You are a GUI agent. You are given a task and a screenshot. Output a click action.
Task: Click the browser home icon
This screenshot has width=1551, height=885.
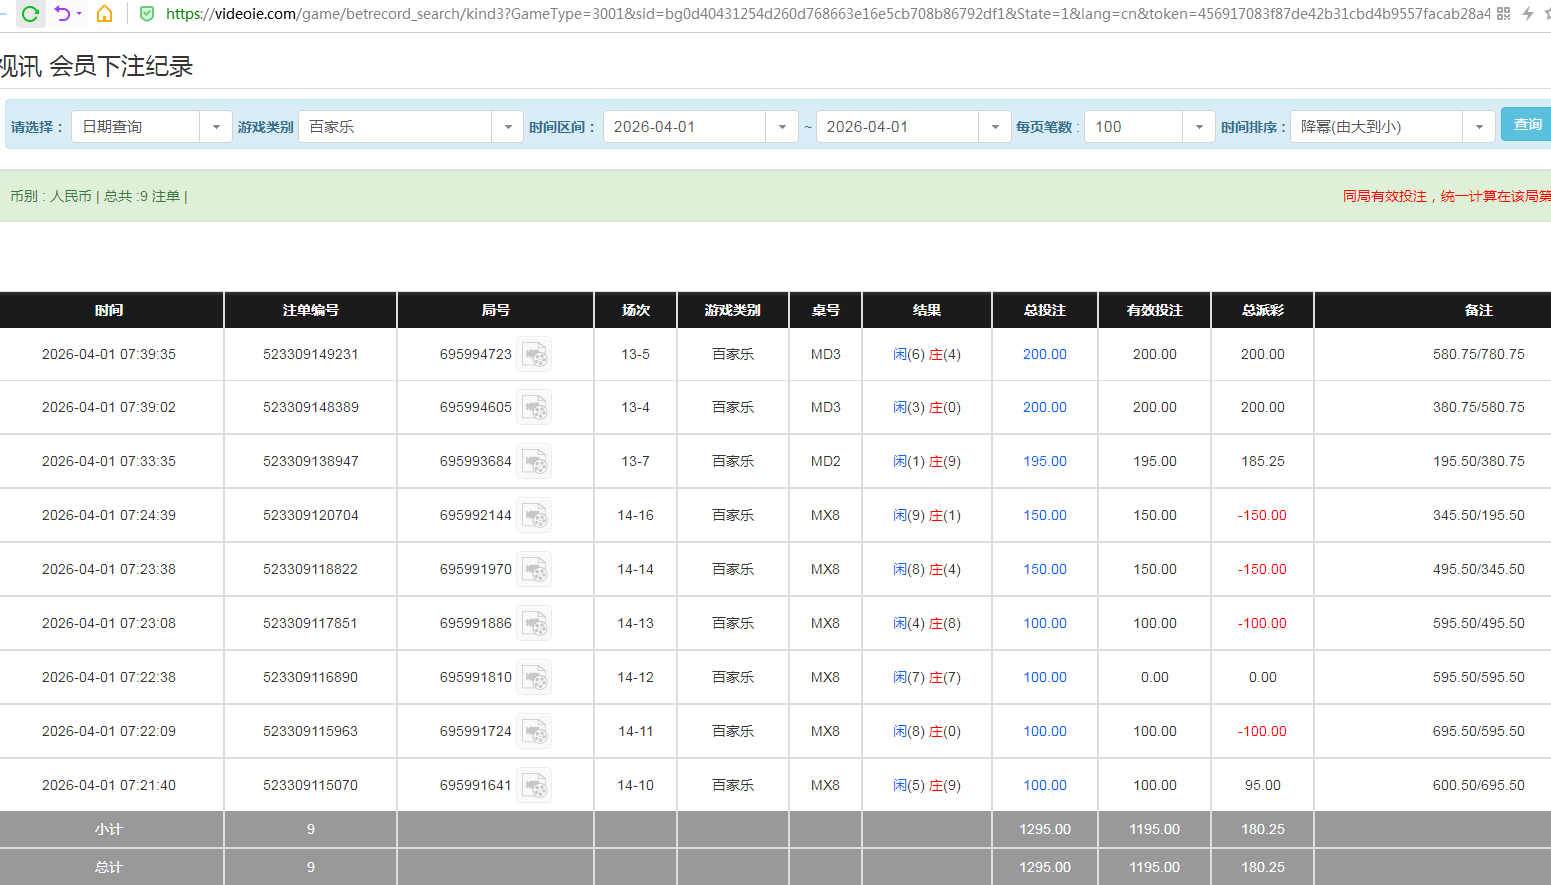pyautogui.click(x=104, y=14)
